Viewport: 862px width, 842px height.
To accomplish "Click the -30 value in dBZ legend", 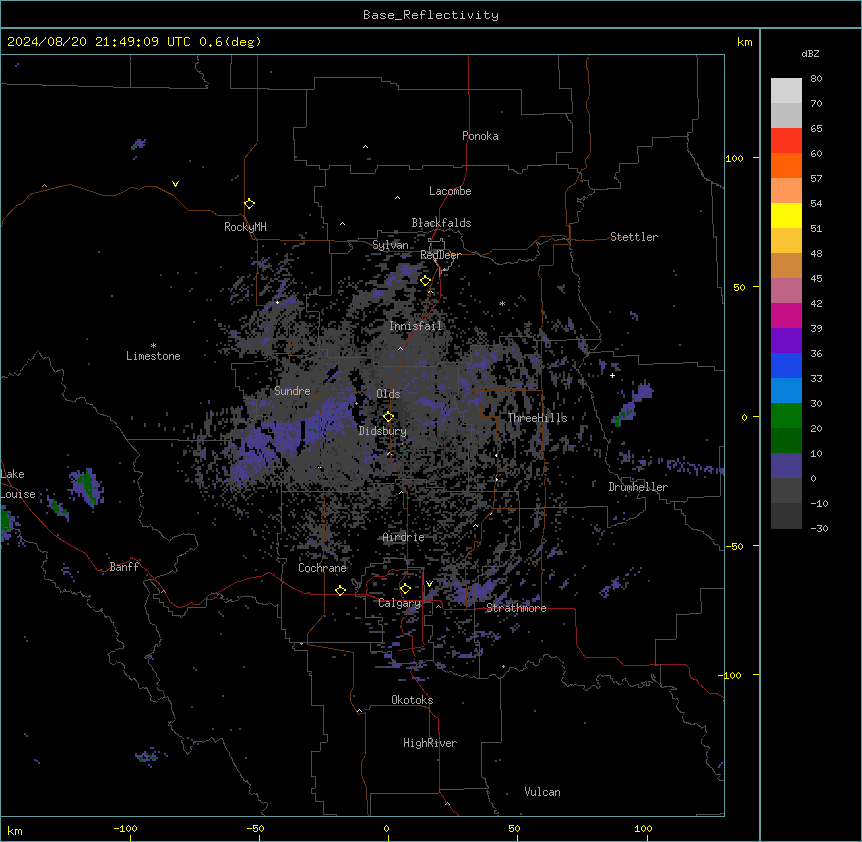I will tap(819, 529).
